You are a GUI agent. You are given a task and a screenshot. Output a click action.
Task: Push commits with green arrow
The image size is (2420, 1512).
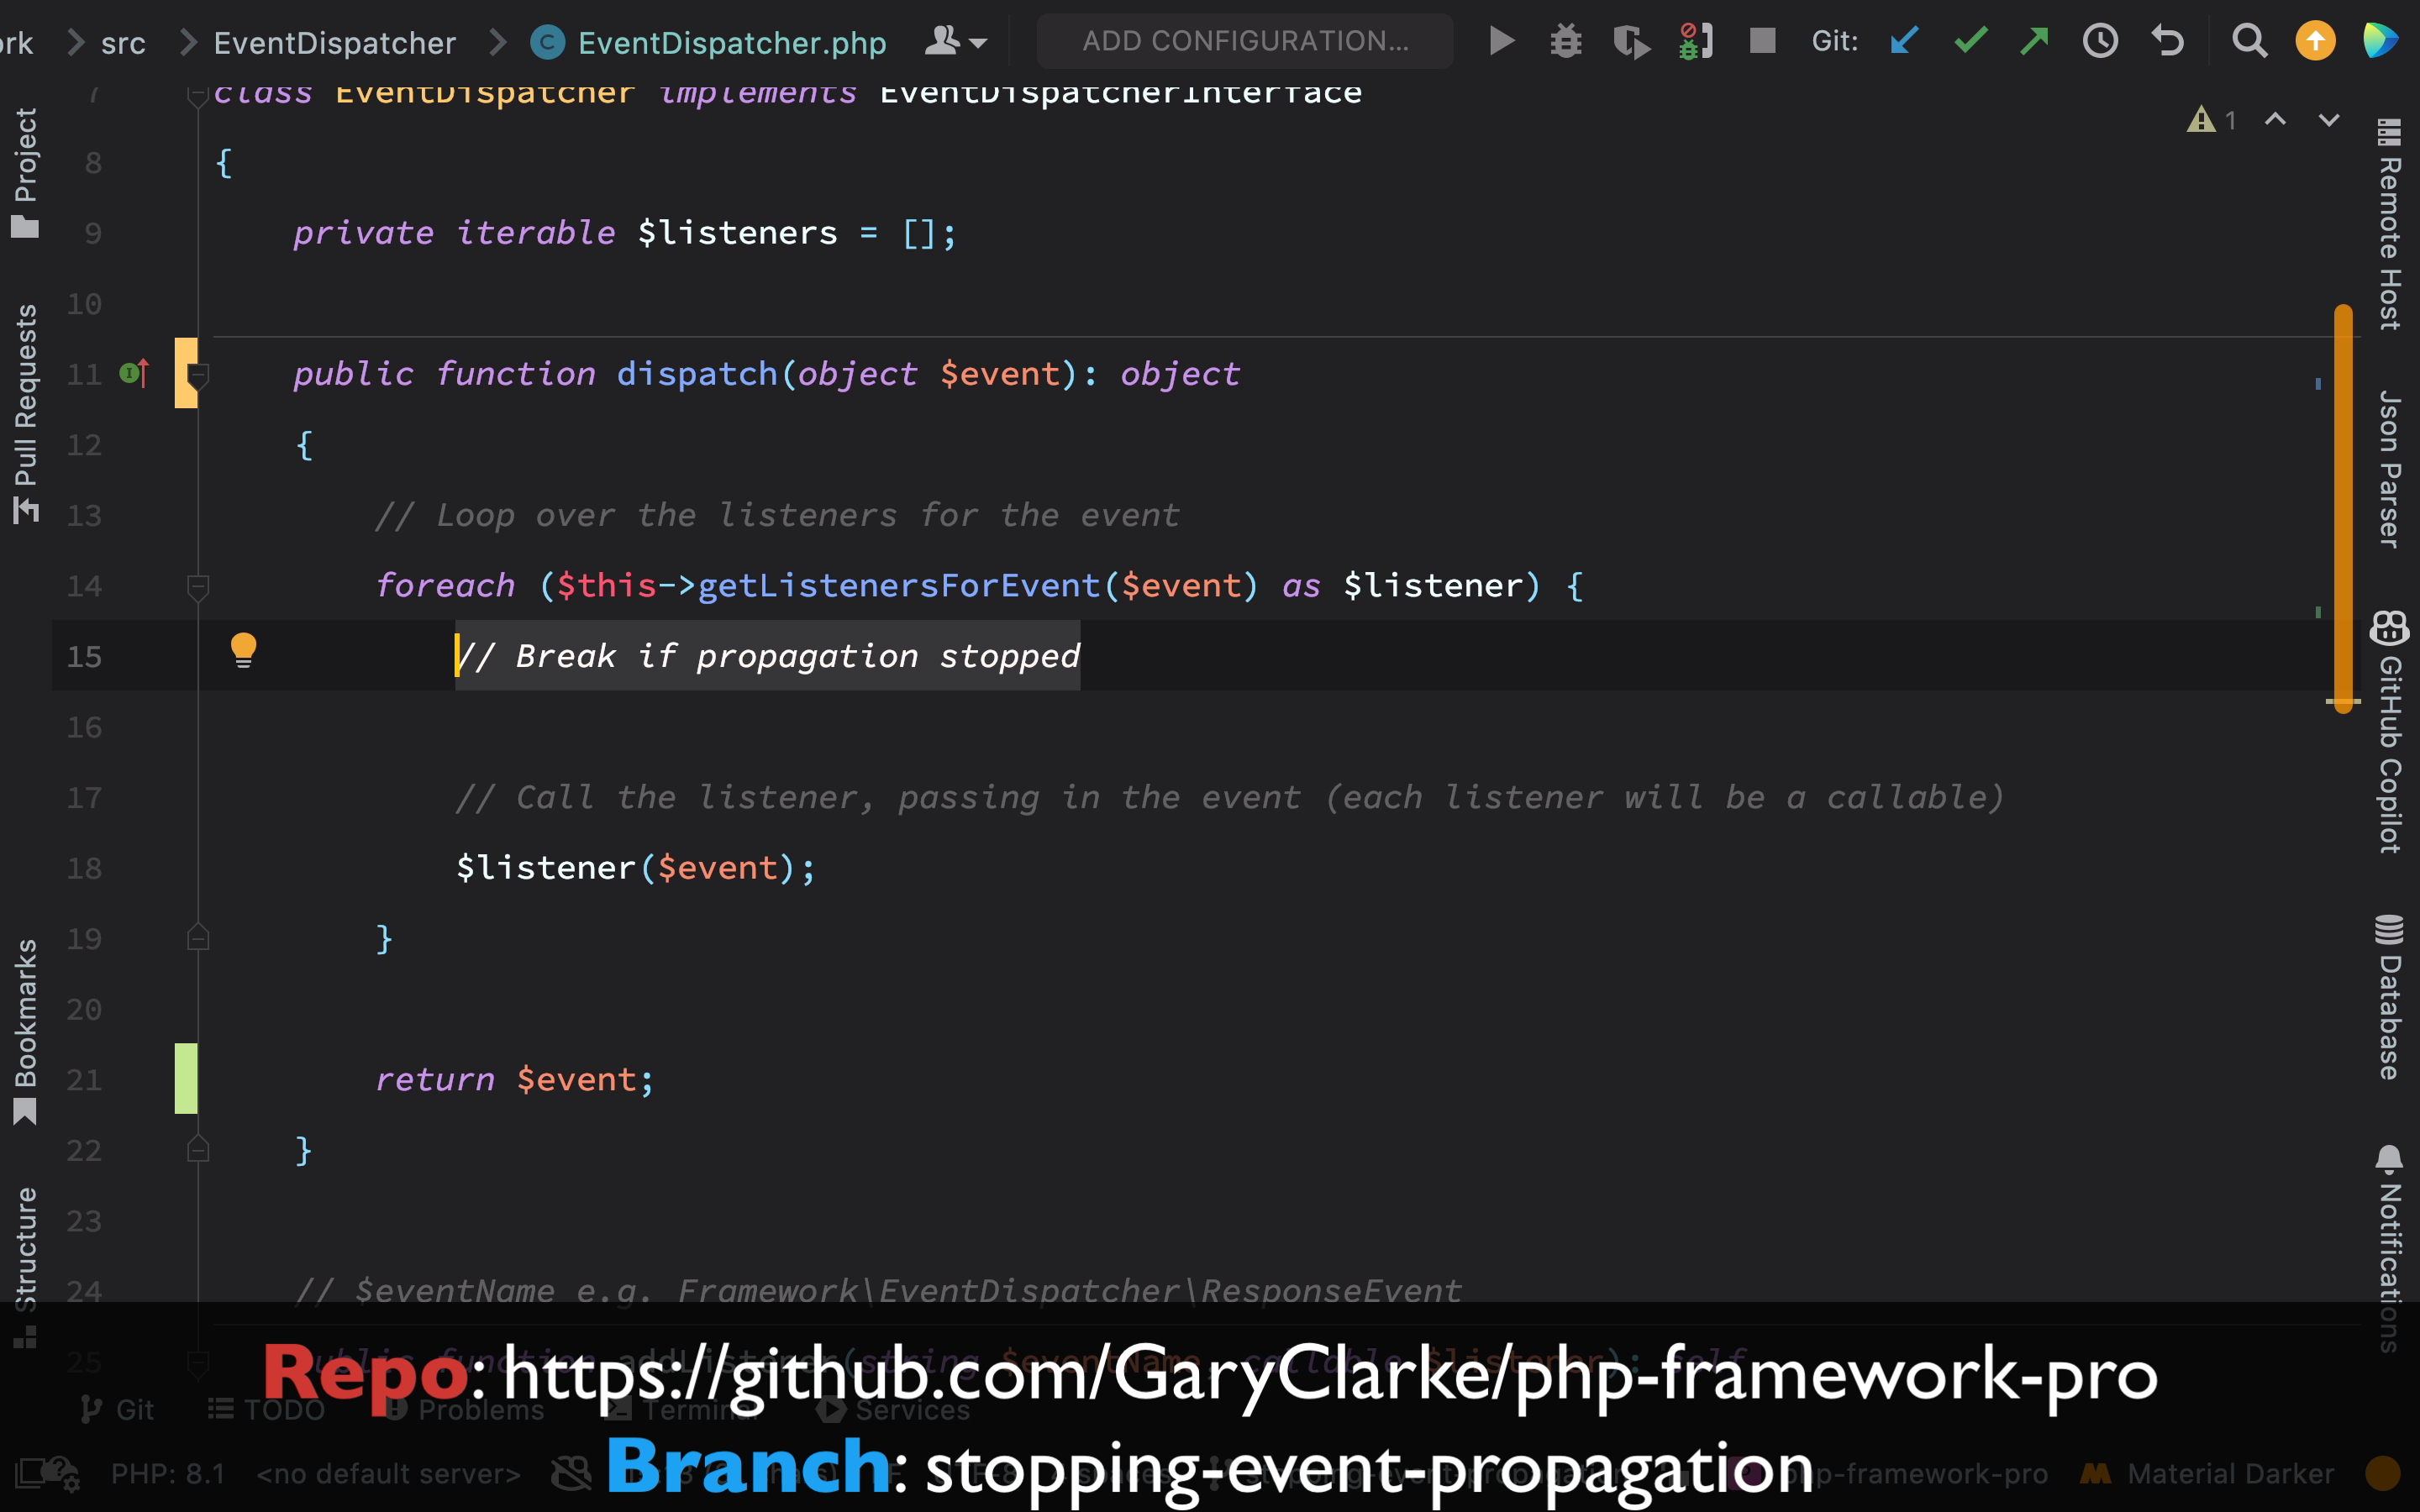2035,41
